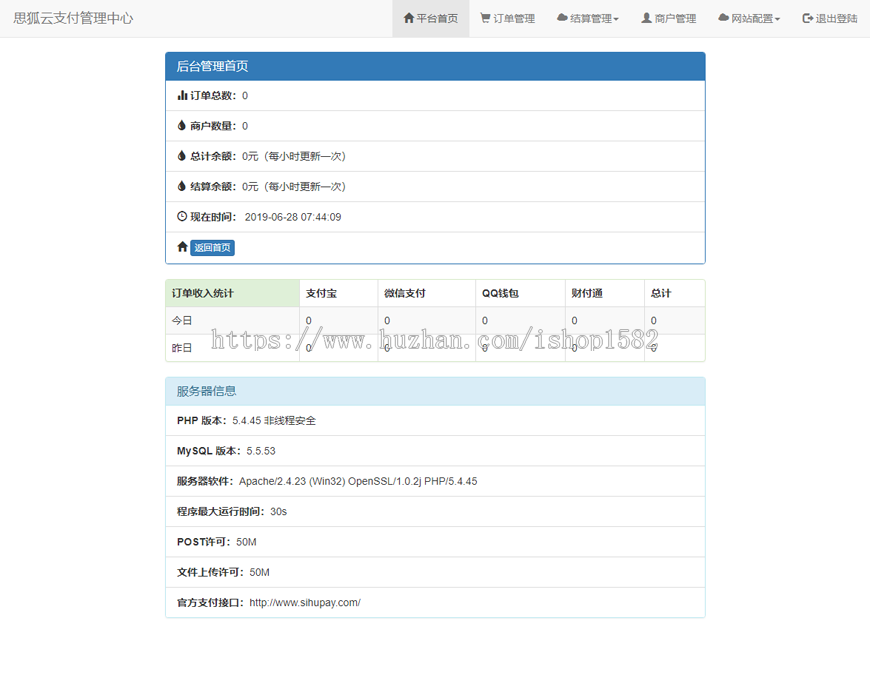Click the cloud icon beside 网站配置

click(721, 18)
